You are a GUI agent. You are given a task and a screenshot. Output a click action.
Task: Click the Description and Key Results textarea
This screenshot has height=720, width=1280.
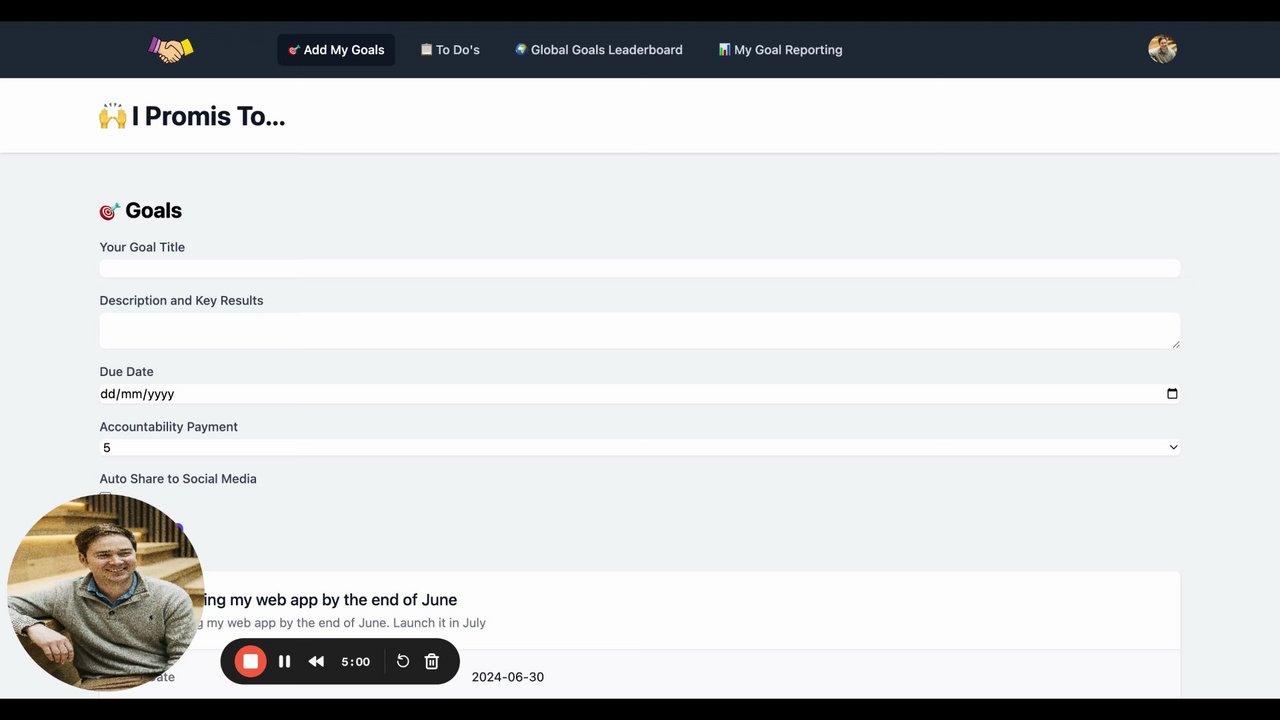640,331
